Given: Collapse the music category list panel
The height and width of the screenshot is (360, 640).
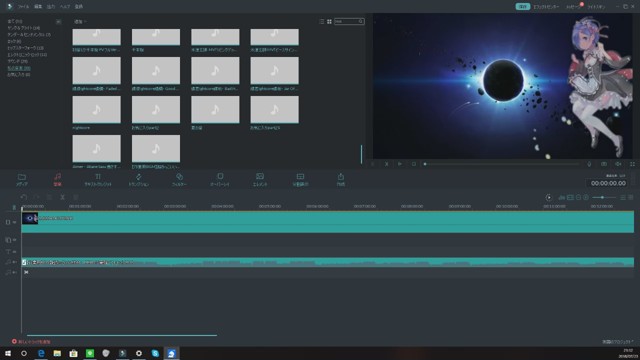Looking at the screenshot, I should (x=58, y=21).
